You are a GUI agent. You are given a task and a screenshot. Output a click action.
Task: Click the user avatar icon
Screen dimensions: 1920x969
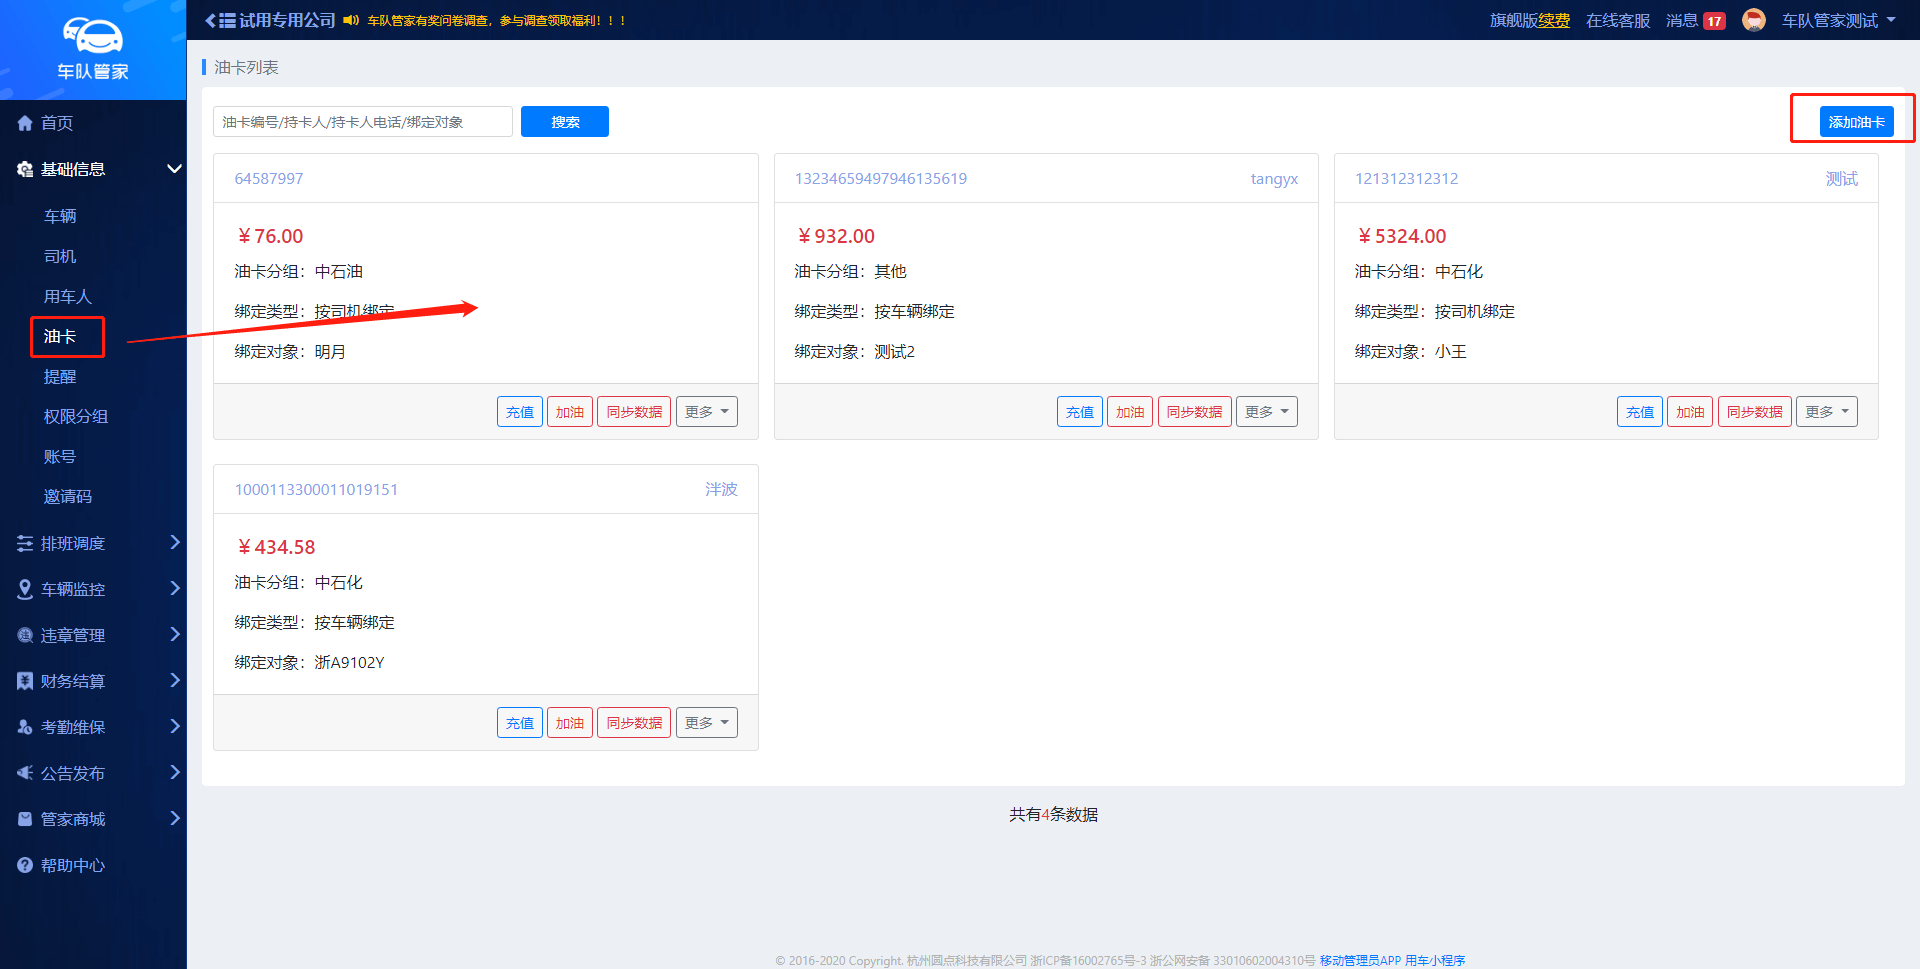(x=1753, y=20)
